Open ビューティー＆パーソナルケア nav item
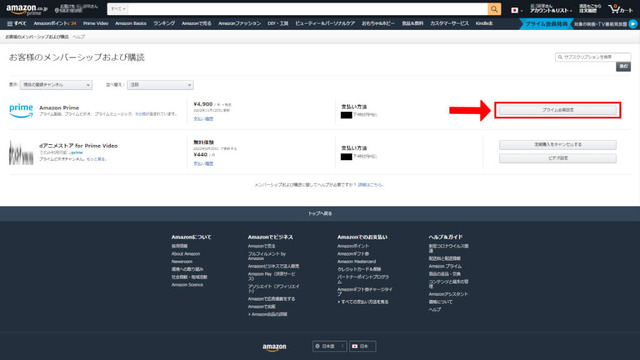640x360 pixels. click(x=325, y=24)
